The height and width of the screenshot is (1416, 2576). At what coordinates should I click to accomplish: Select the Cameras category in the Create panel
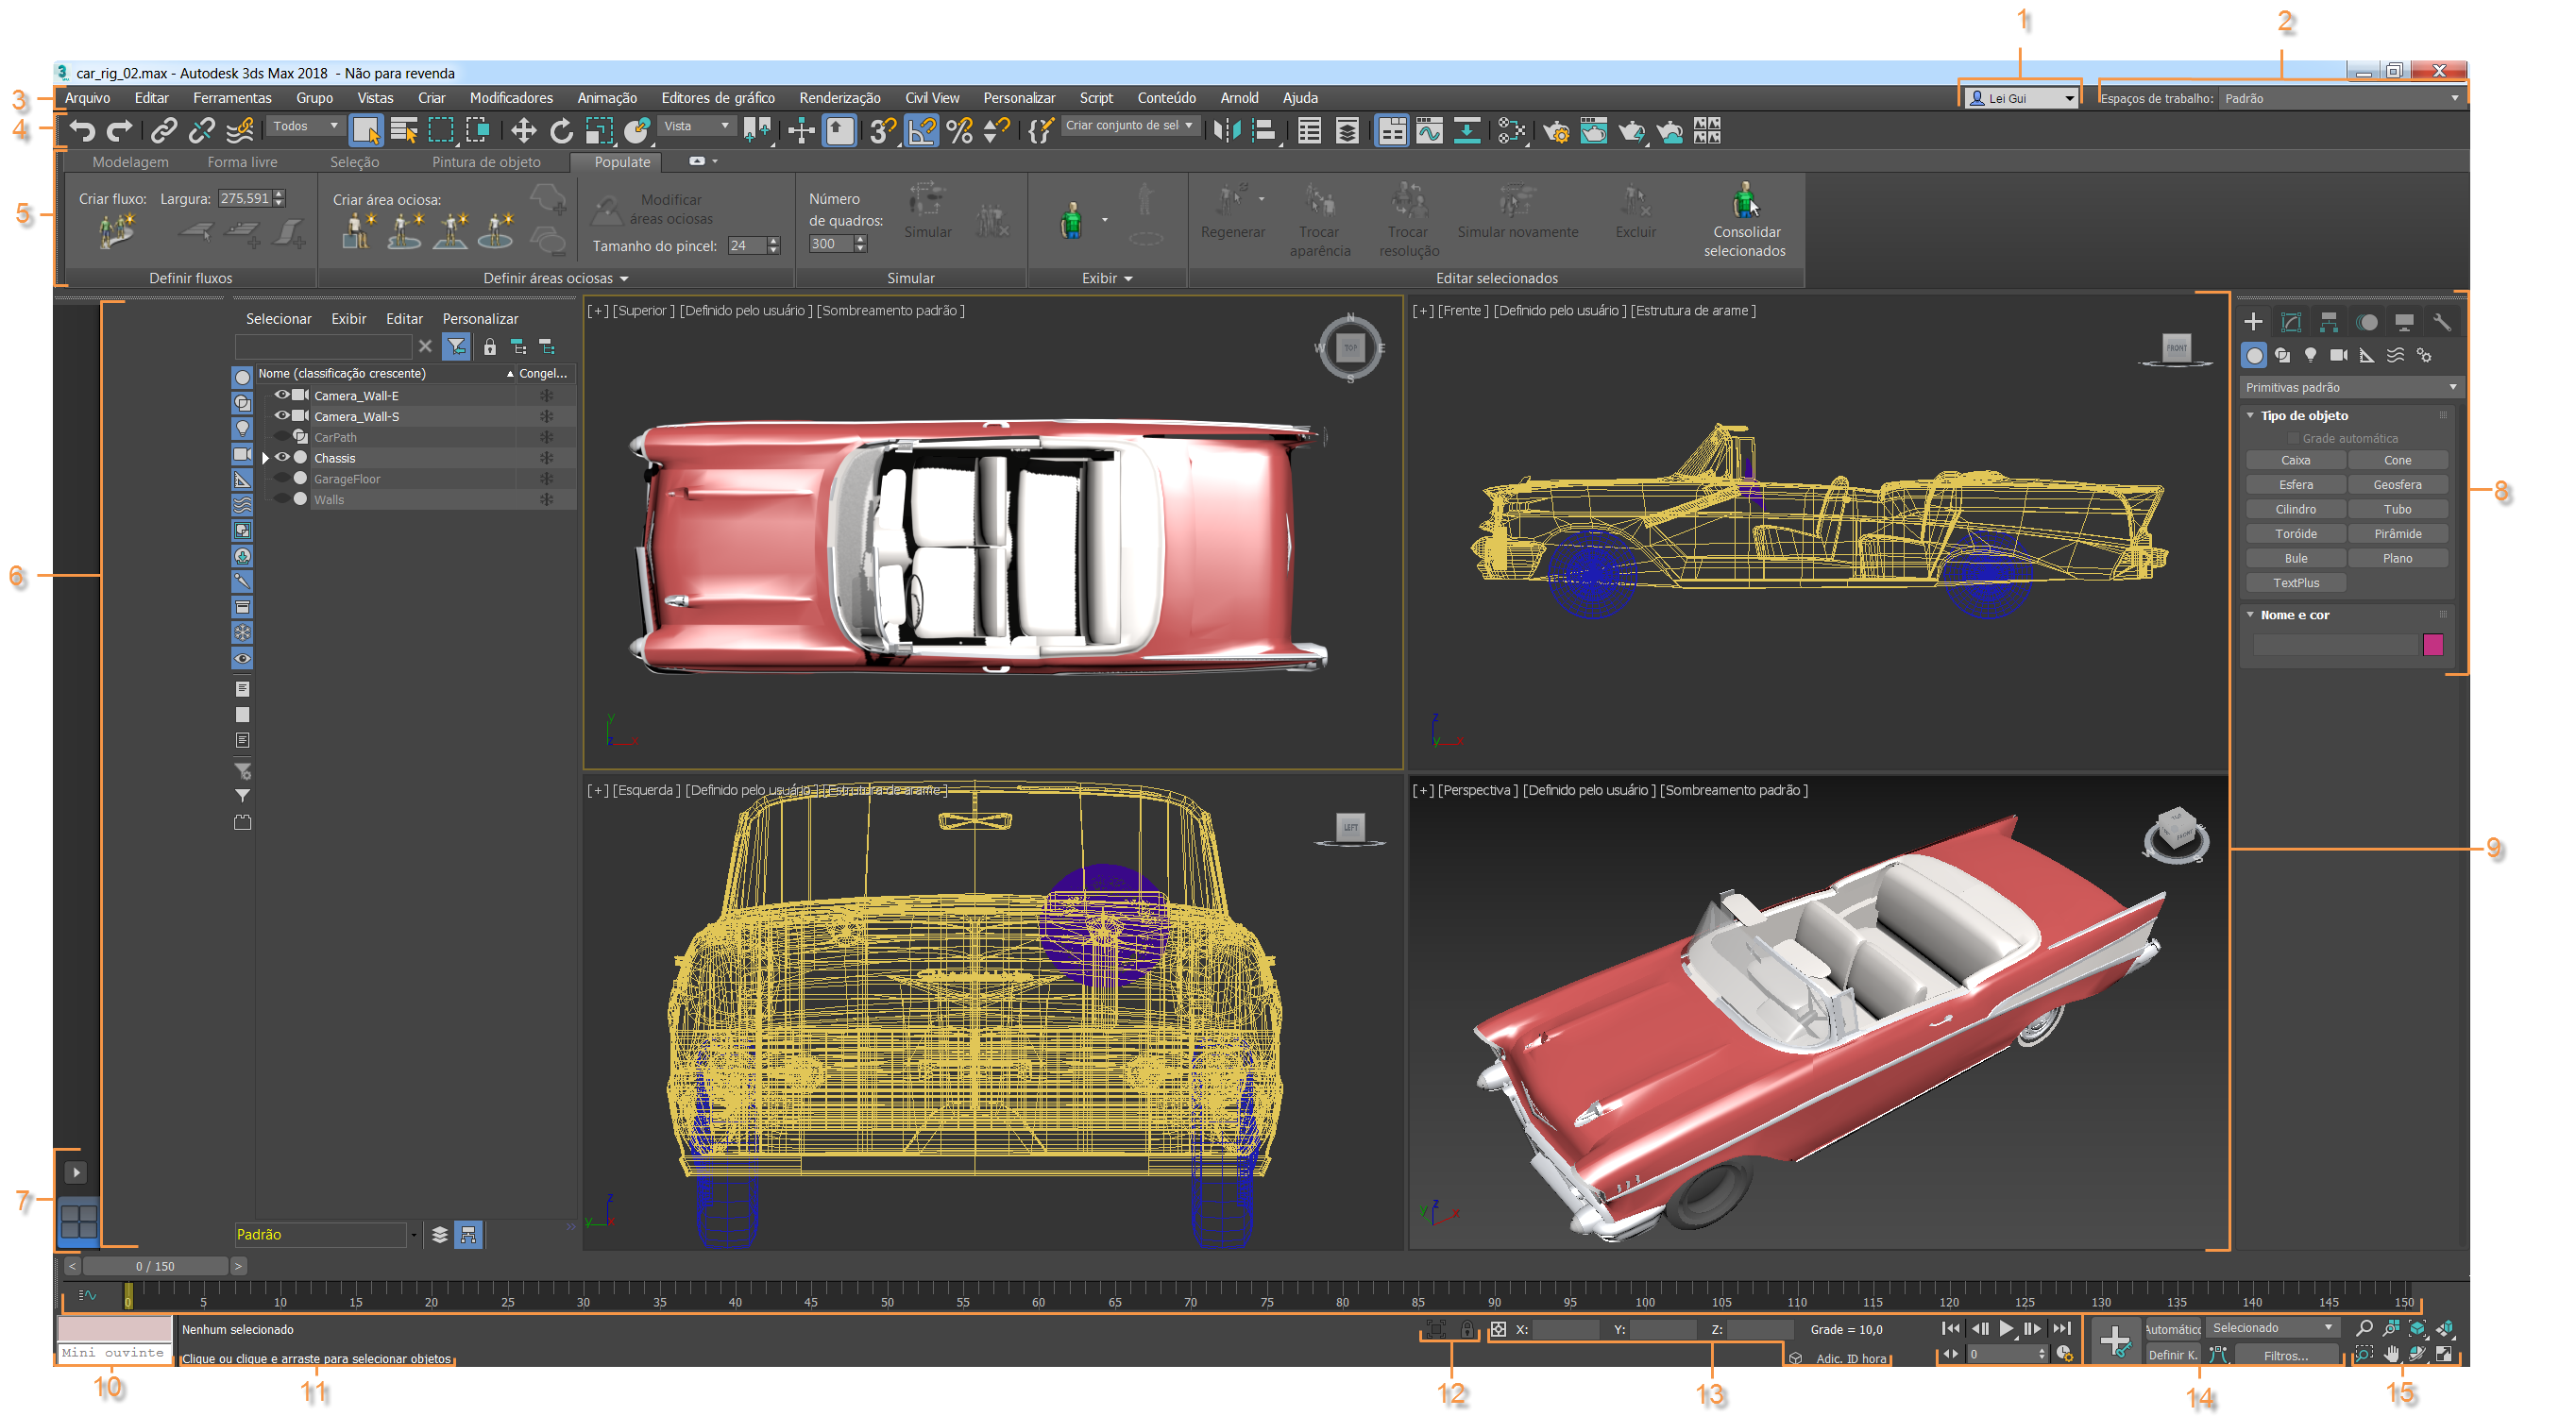[x=2338, y=355]
